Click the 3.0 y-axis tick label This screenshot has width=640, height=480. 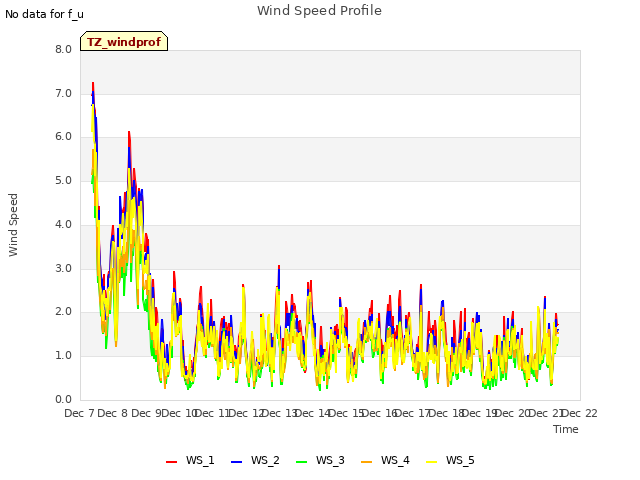[63, 268]
